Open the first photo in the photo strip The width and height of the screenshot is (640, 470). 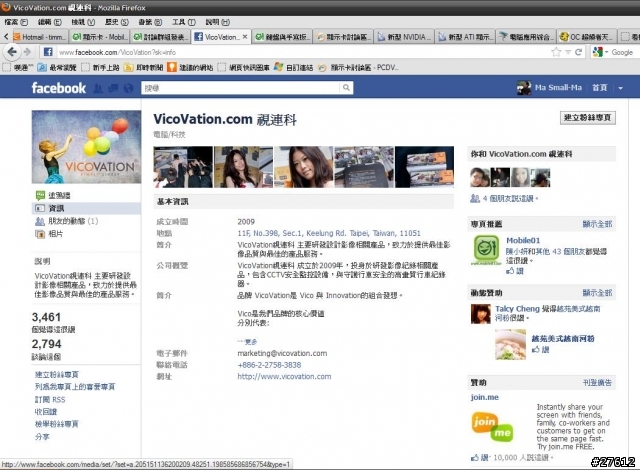[183, 167]
